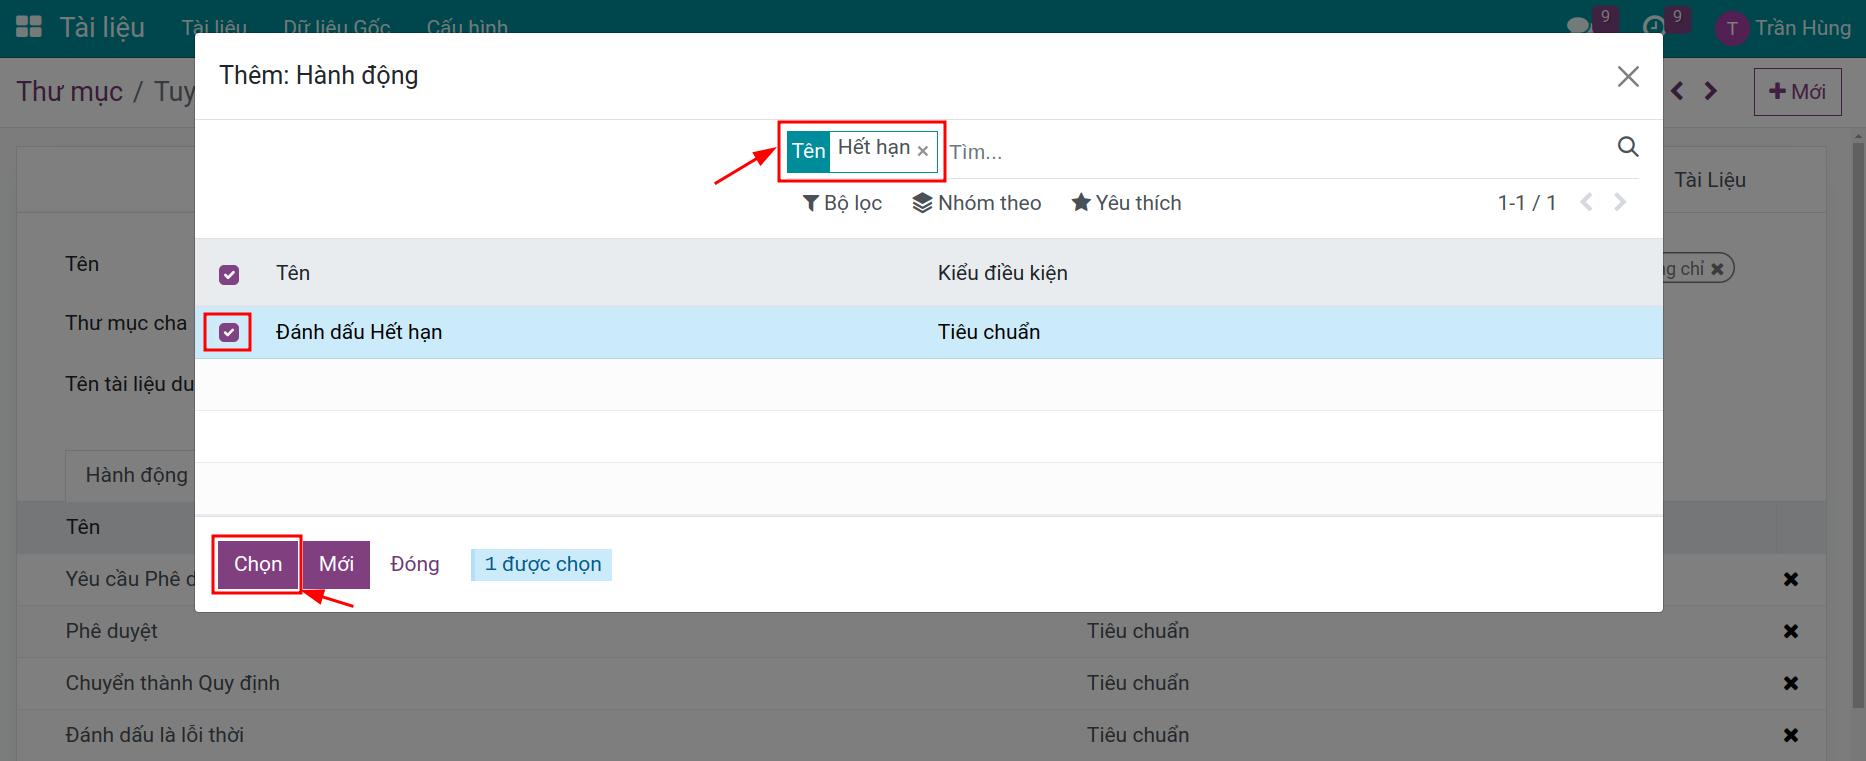Delete the Yêu cầu Phê duyệt row
Screen dimensions: 1866x761
[1791, 579]
